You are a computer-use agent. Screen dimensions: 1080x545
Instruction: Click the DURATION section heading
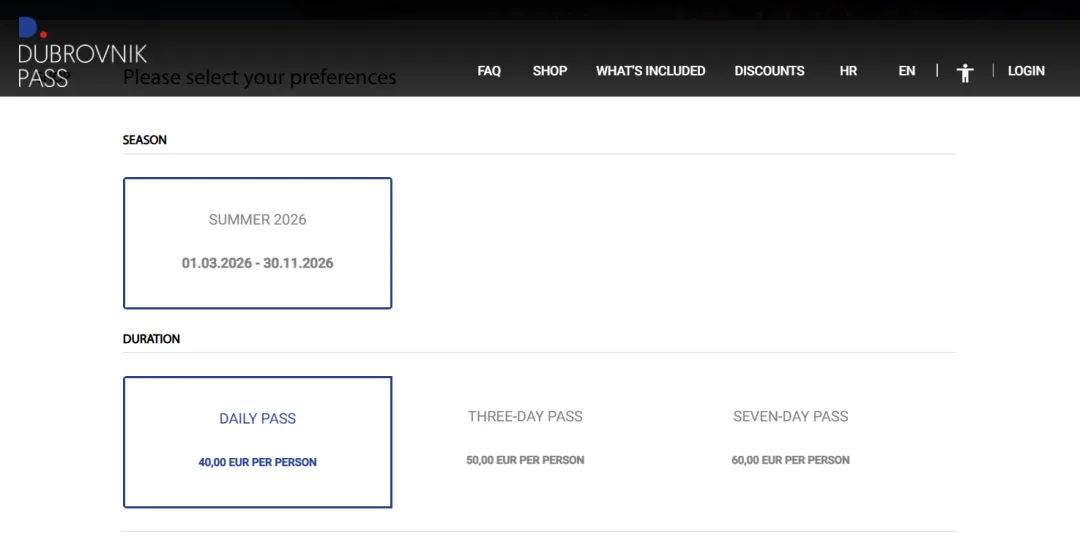tap(152, 339)
